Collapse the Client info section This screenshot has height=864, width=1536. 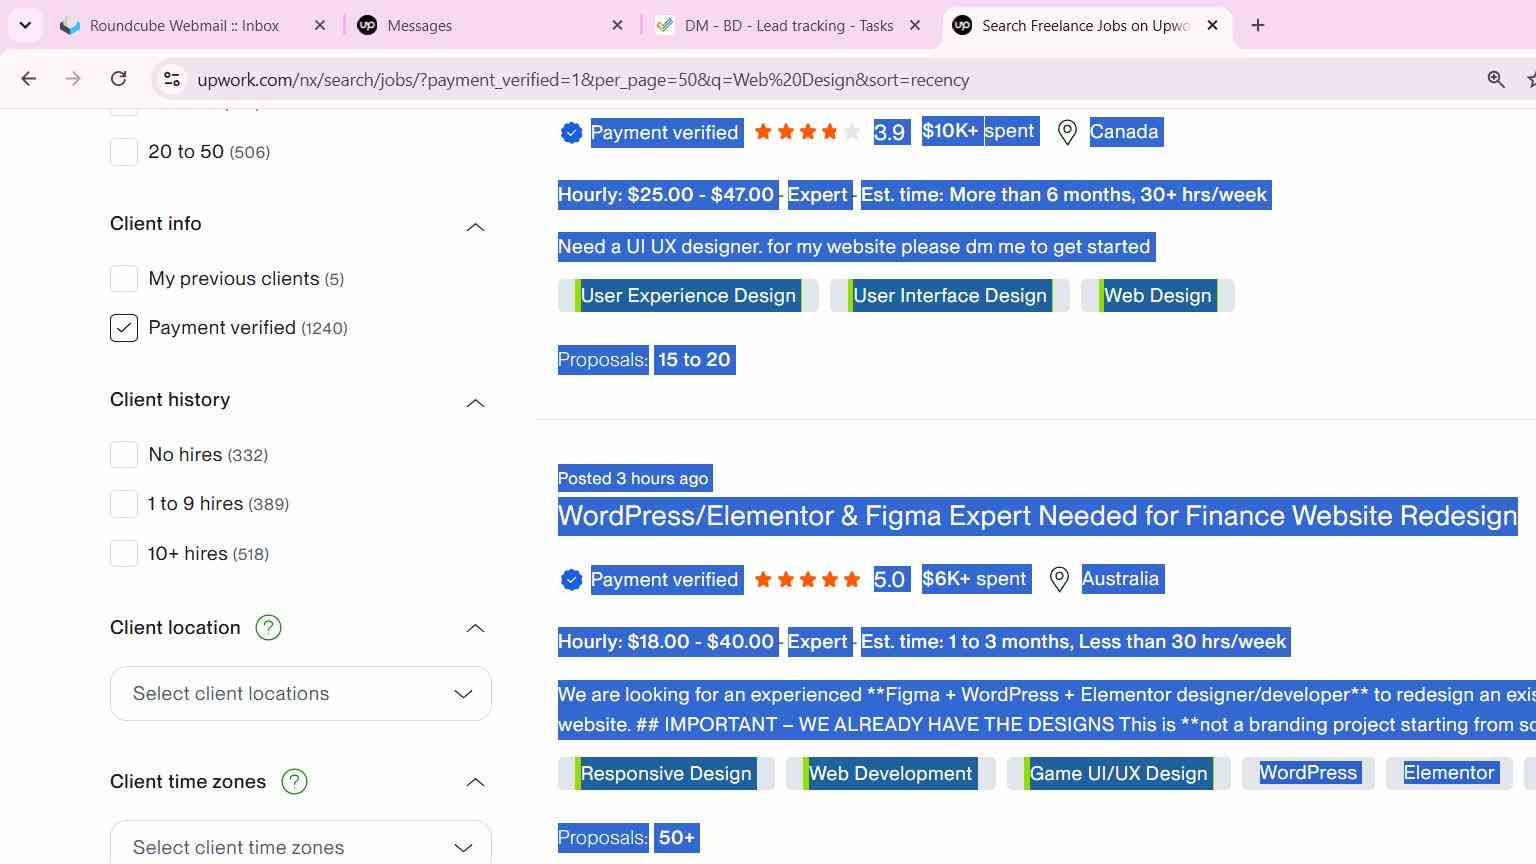tap(475, 227)
